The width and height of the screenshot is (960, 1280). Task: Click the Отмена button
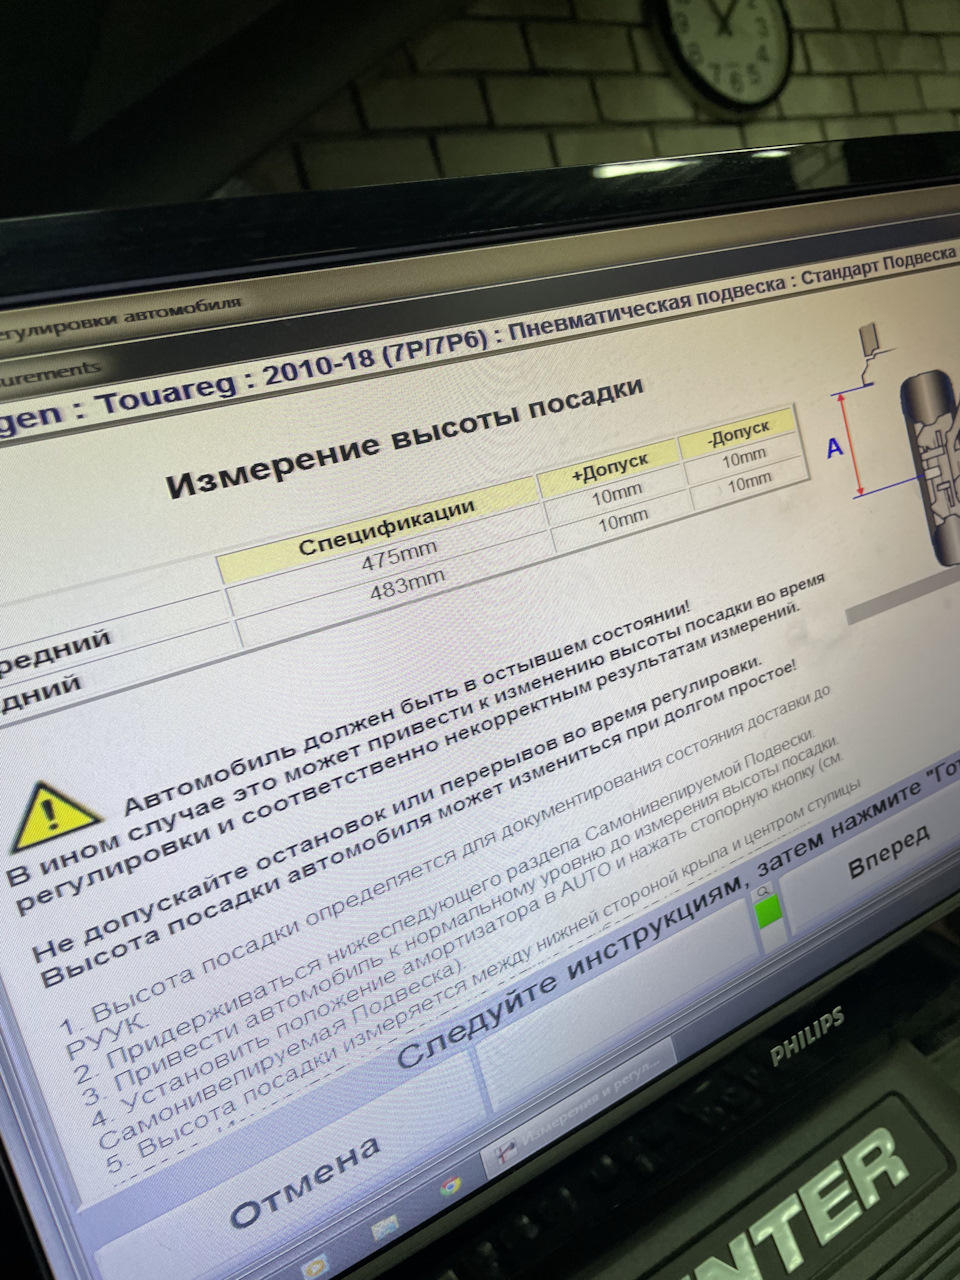[x=306, y=1181]
